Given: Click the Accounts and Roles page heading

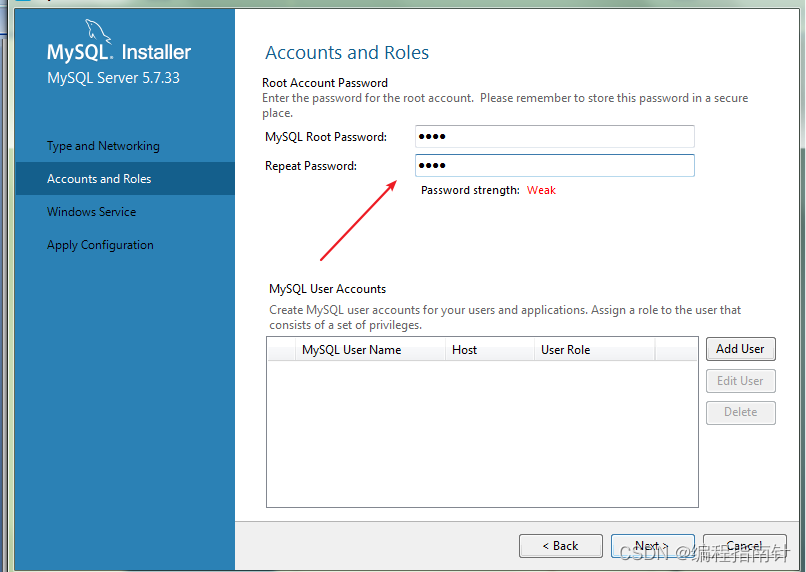Looking at the screenshot, I should coord(347,52).
